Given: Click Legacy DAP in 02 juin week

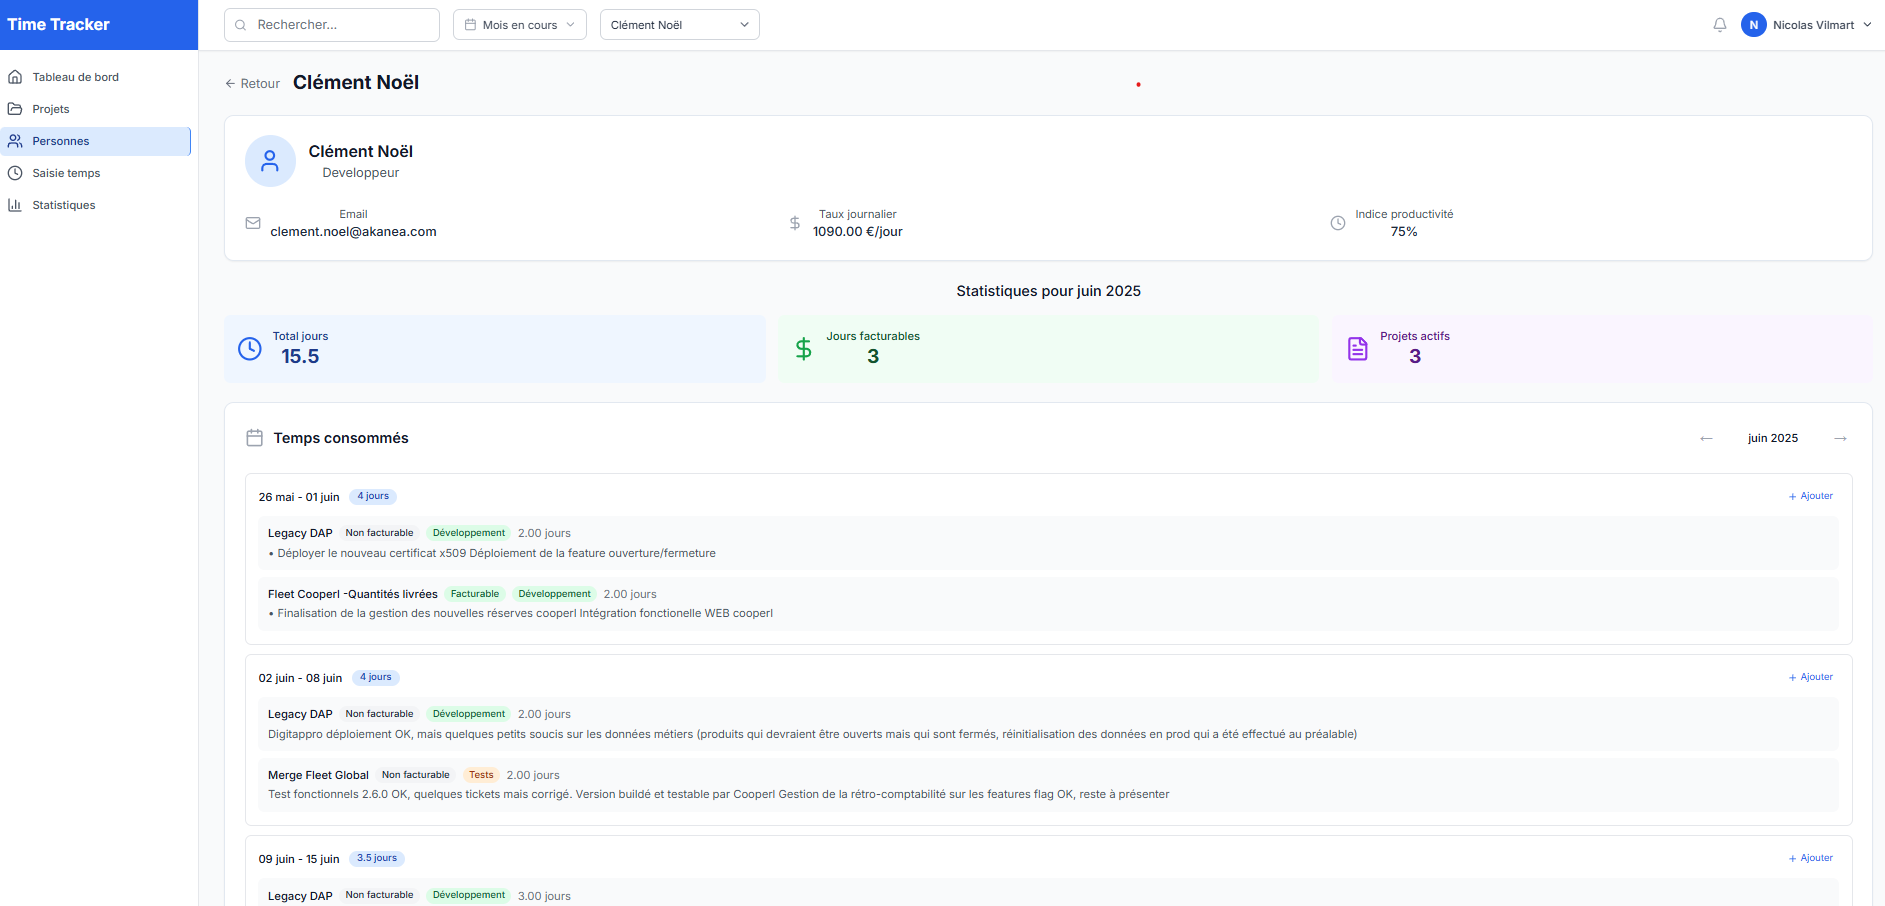Looking at the screenshot, I should (300, 714).
